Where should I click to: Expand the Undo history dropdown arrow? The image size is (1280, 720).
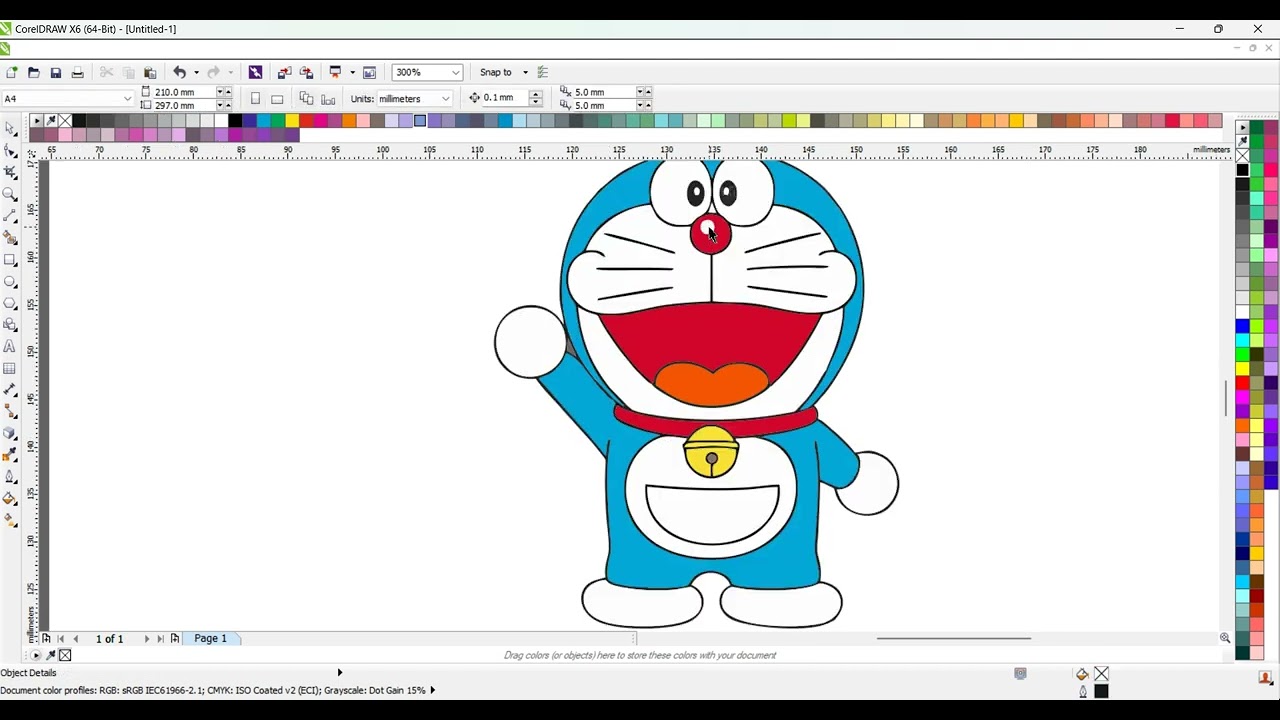point(196,72)
